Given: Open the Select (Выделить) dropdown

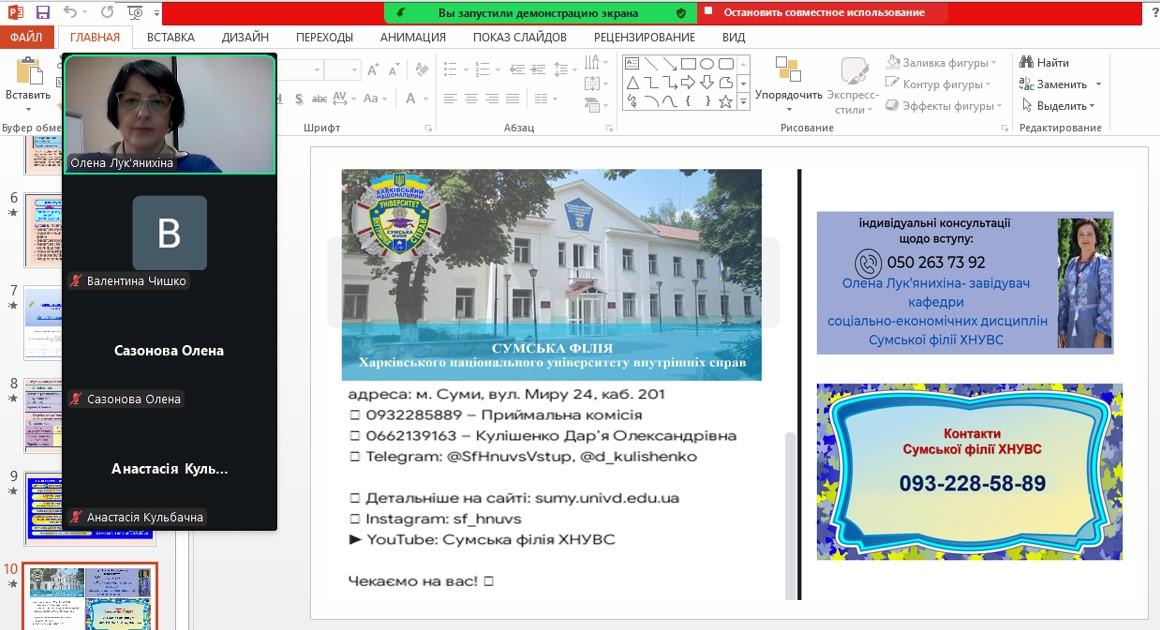Looking at the screenshot, I should pyautogui.click(x=1059, y=106).
